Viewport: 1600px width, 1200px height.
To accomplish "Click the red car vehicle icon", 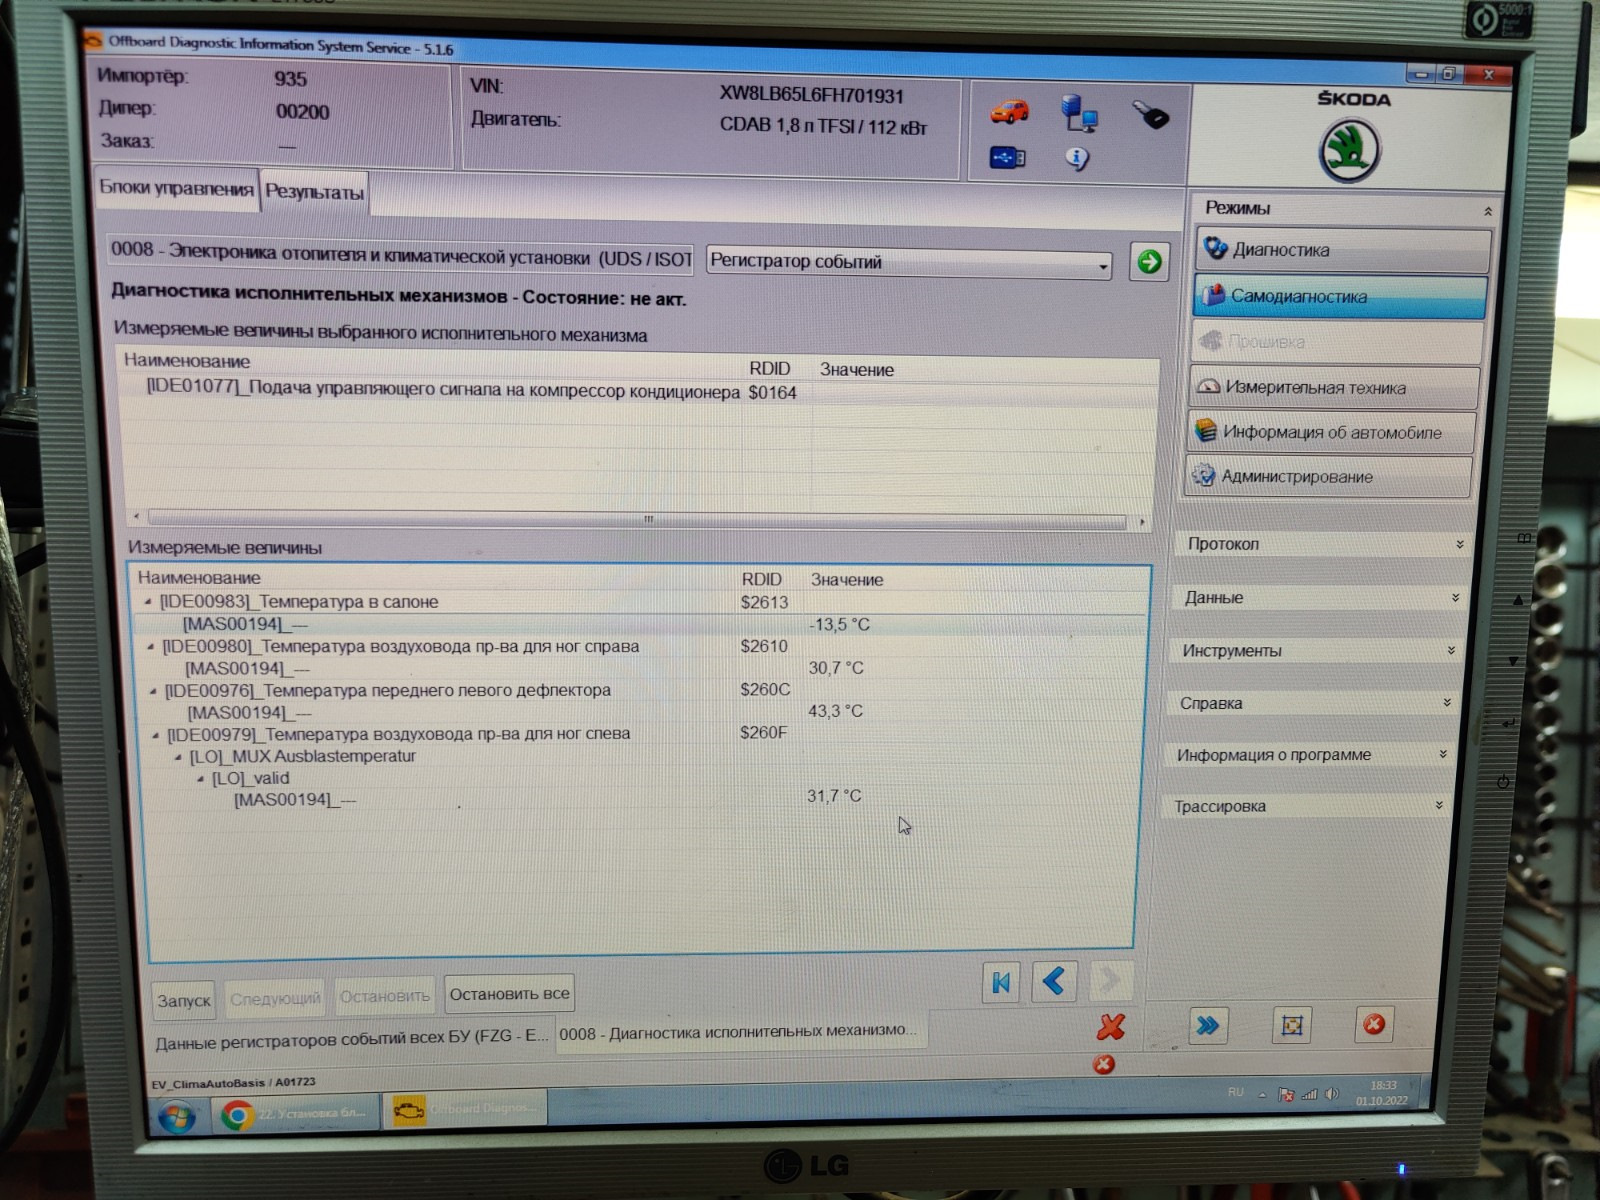I will point(1009,110).
